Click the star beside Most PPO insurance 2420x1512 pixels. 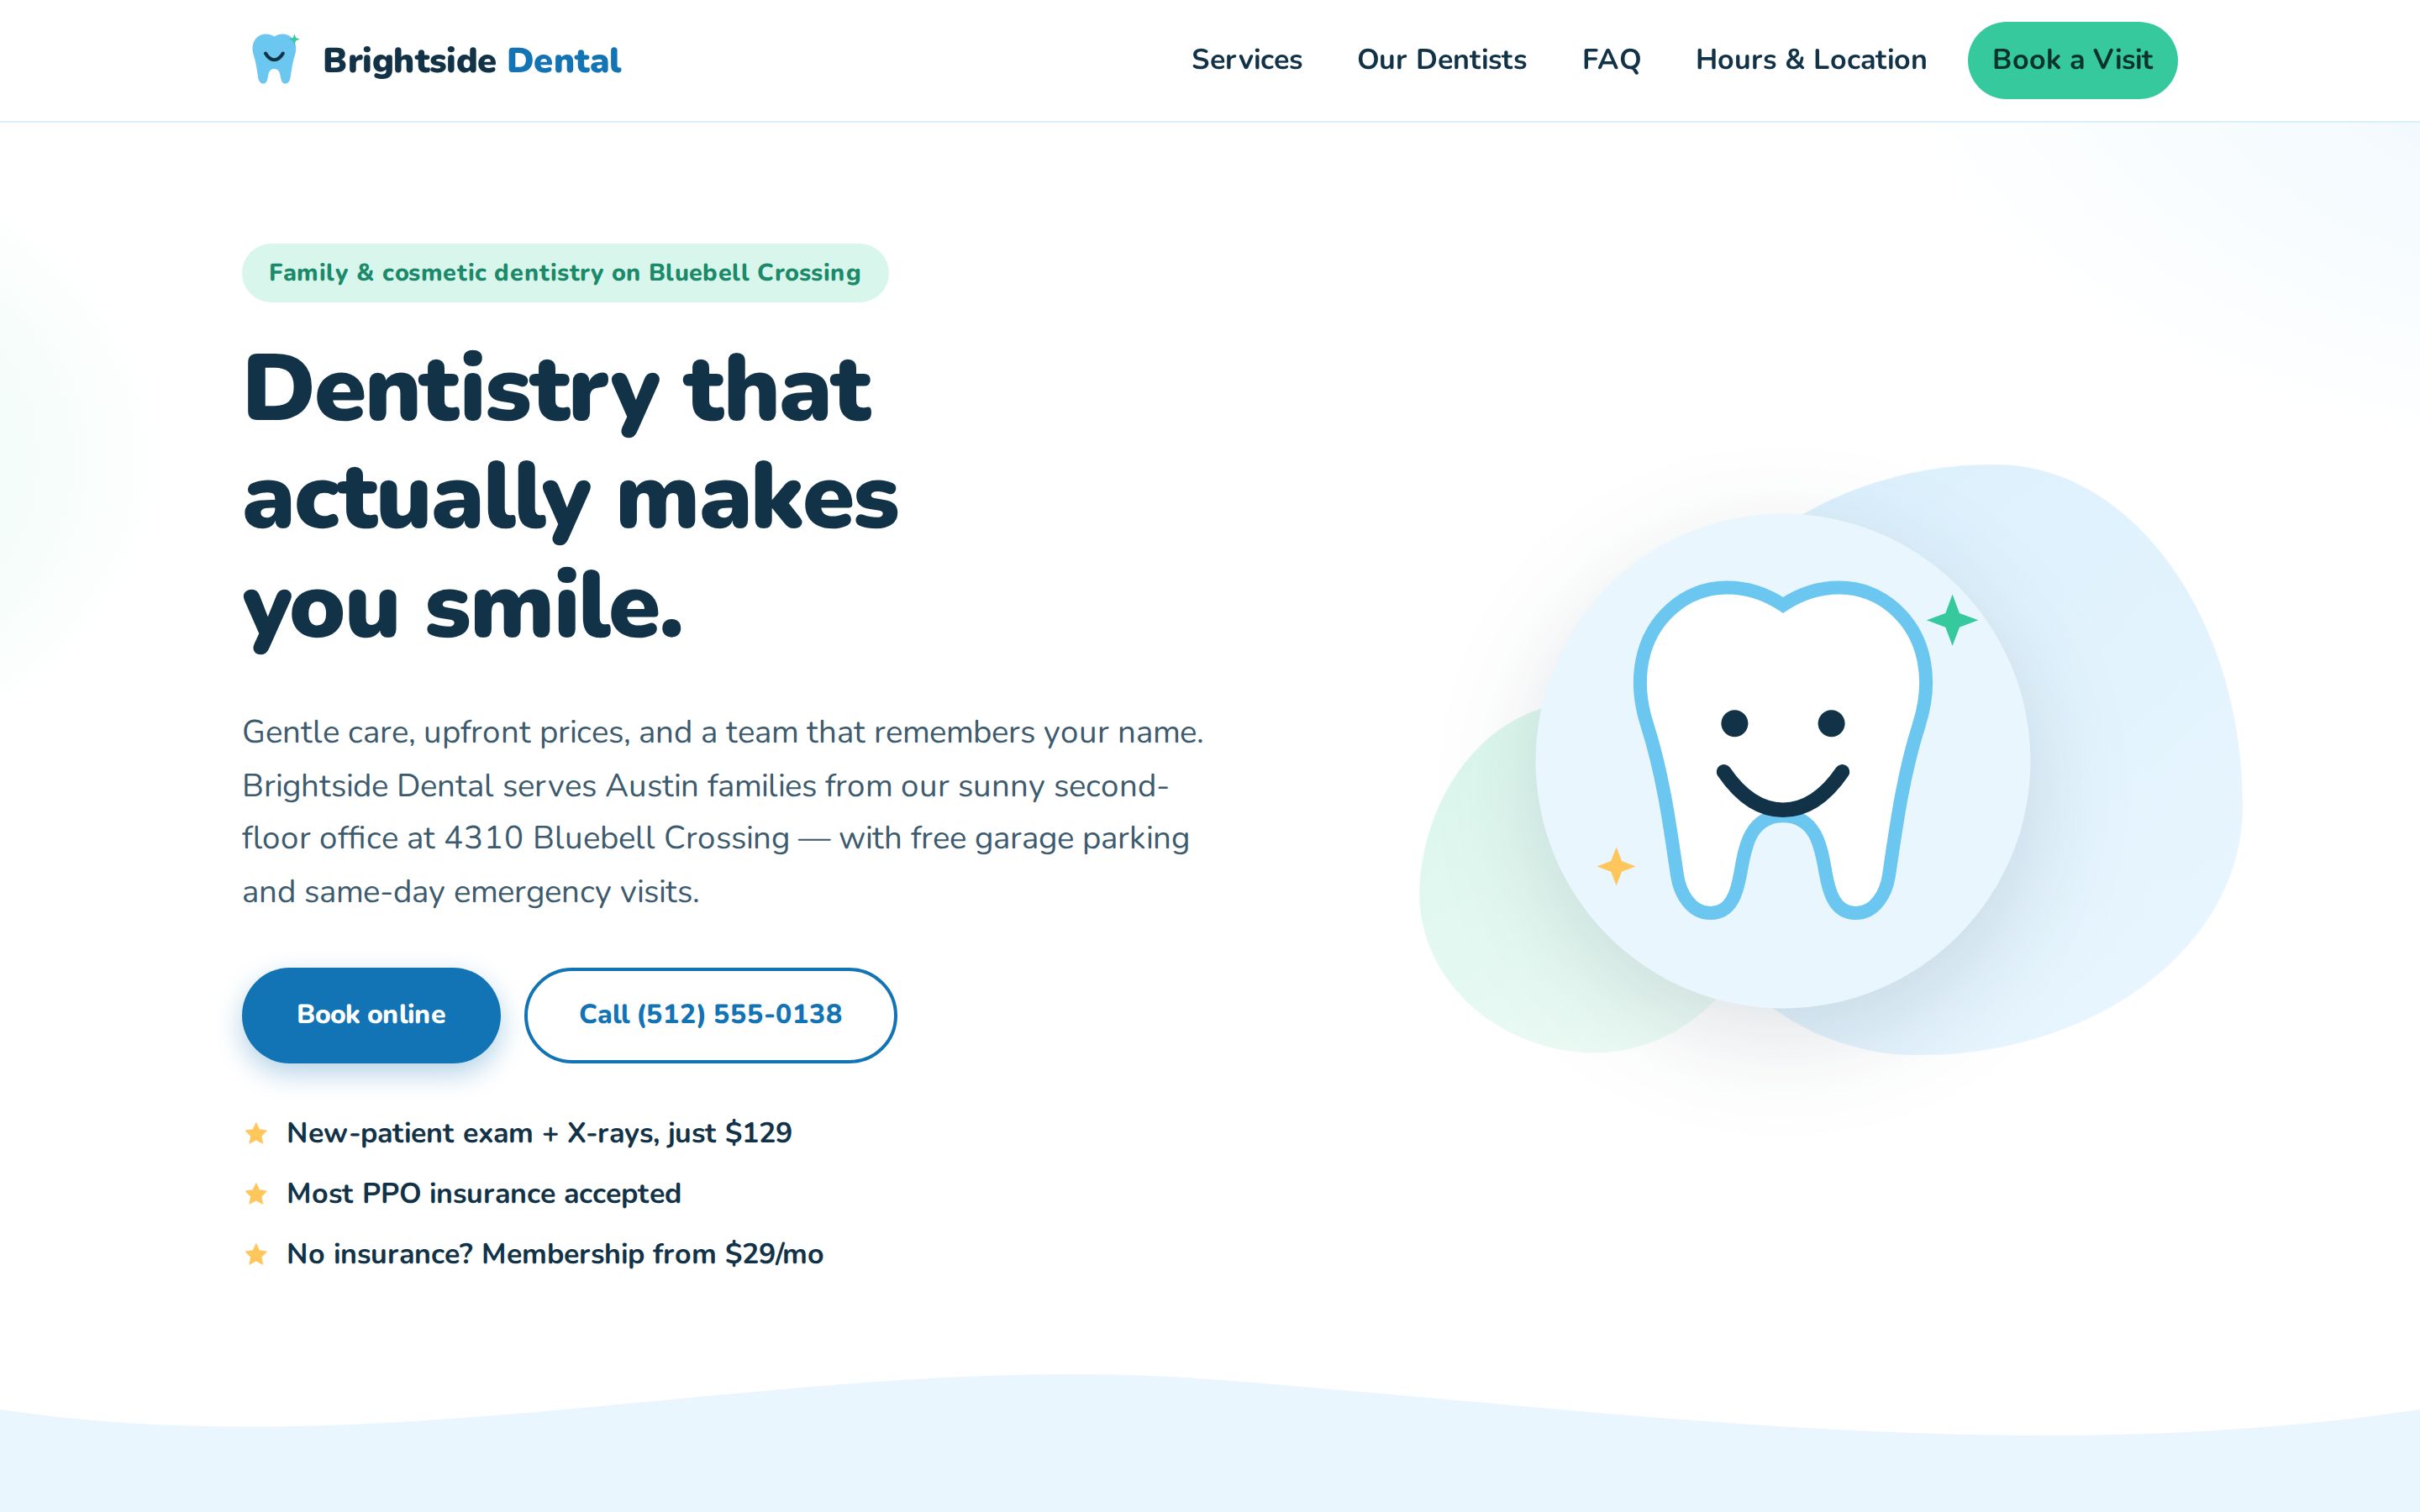(256, 1194)
